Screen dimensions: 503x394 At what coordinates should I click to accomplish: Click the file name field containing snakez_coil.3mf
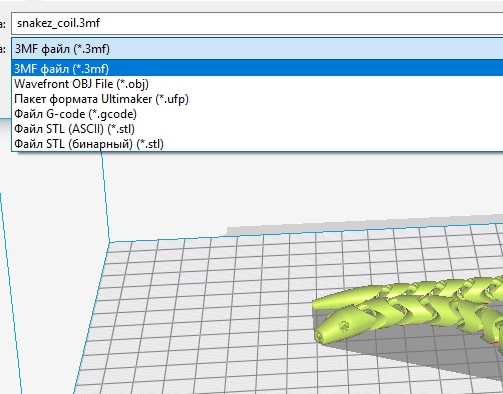tap(257, 23)
